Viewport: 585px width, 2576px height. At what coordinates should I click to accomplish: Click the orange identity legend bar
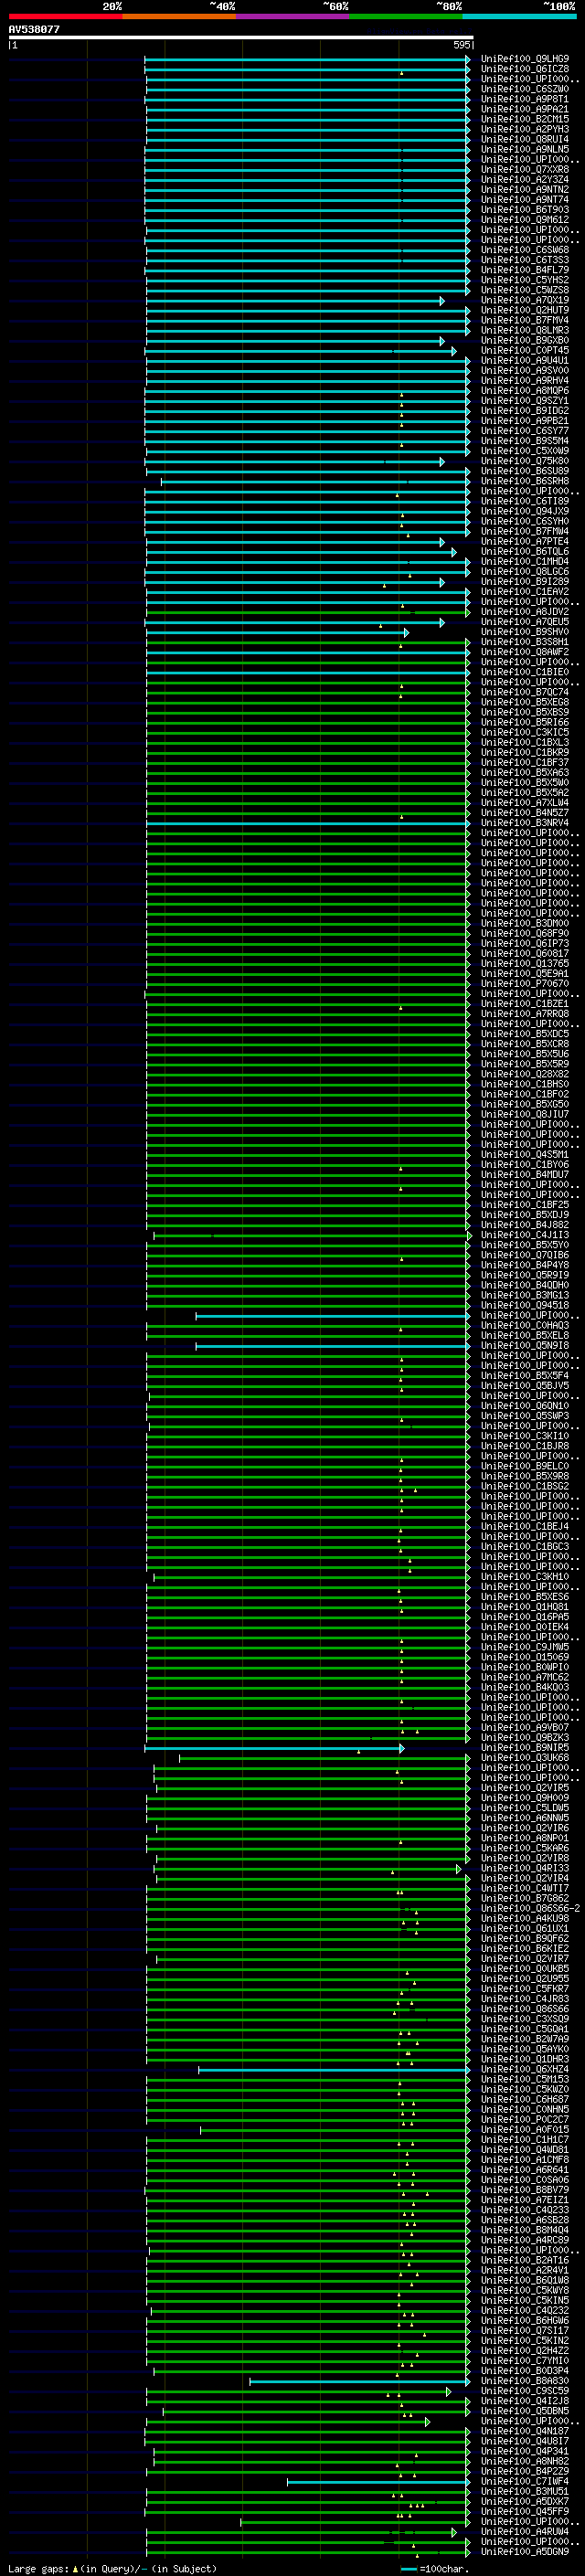click(x=179, y=16)
